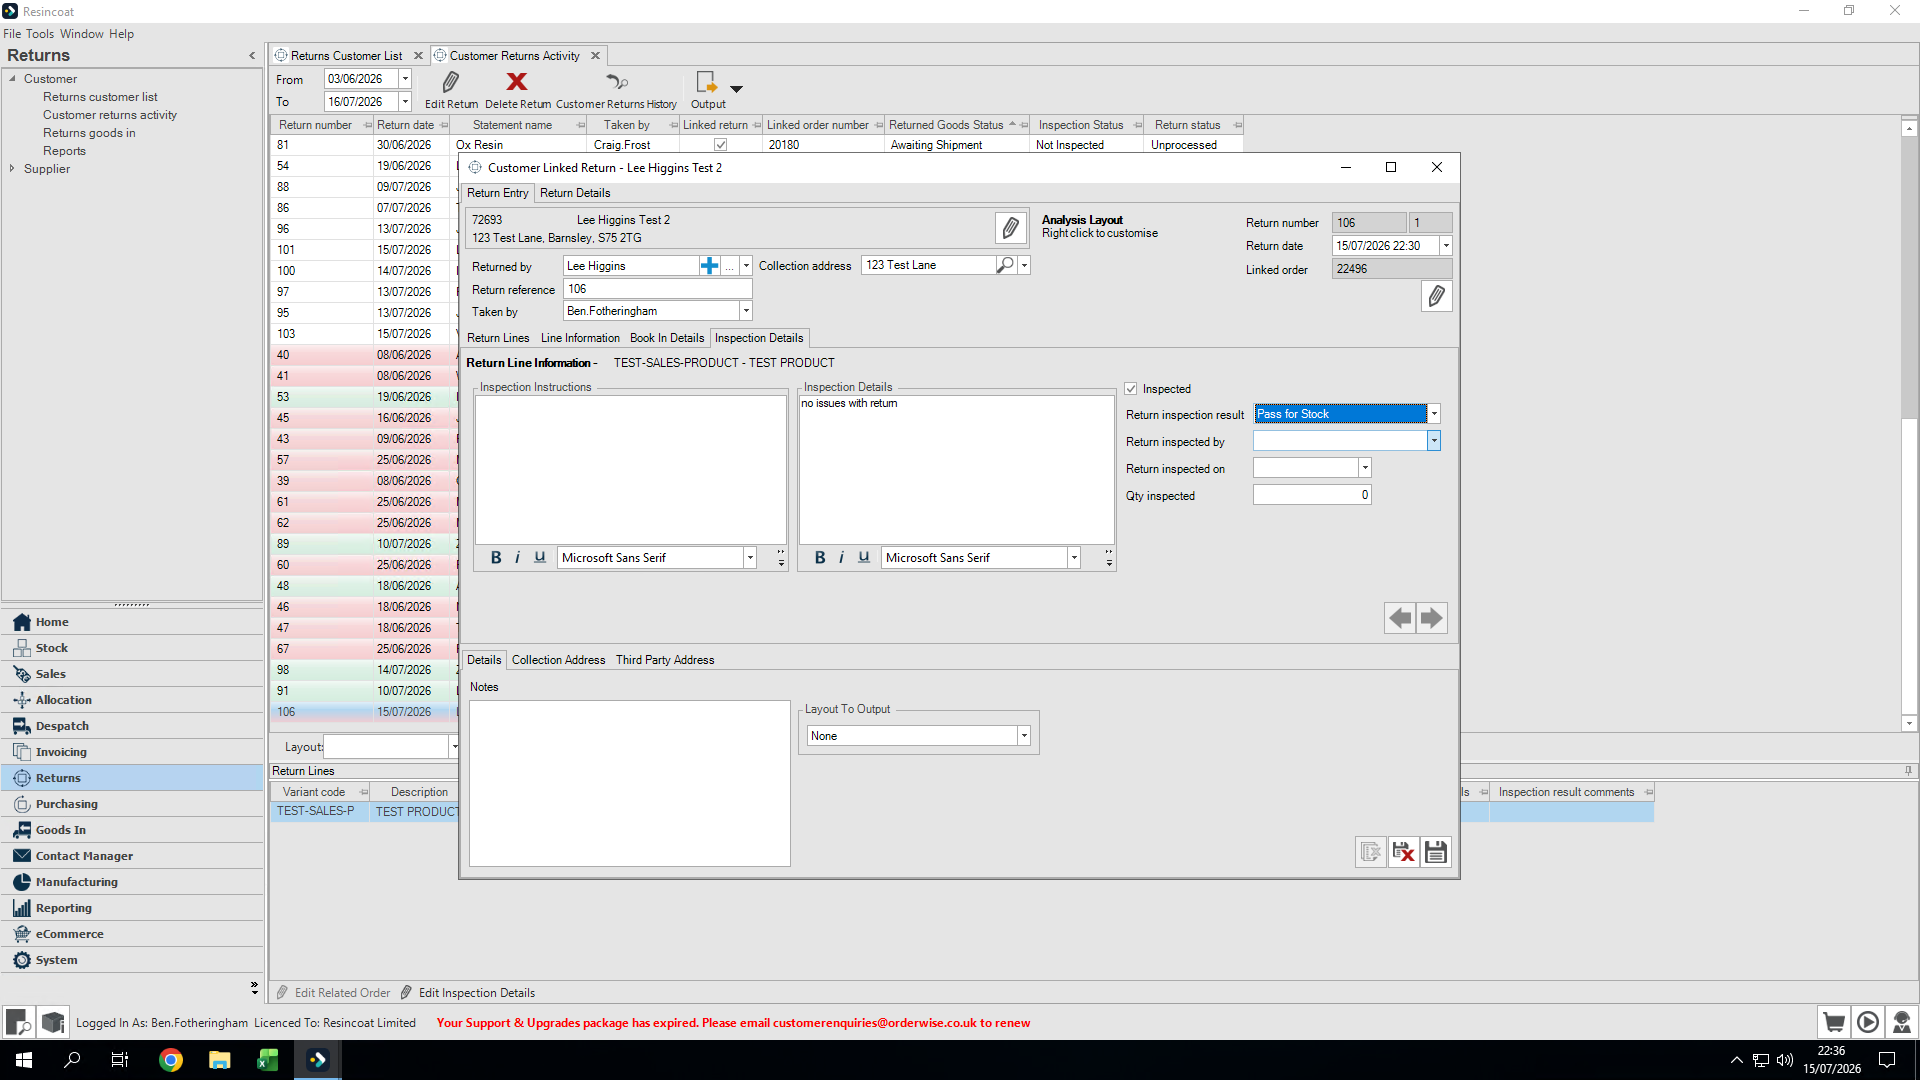Open Taken by dropdown
This screenshot has height=1080, width=1920.
pyautogui.click(x=745, y=311)
